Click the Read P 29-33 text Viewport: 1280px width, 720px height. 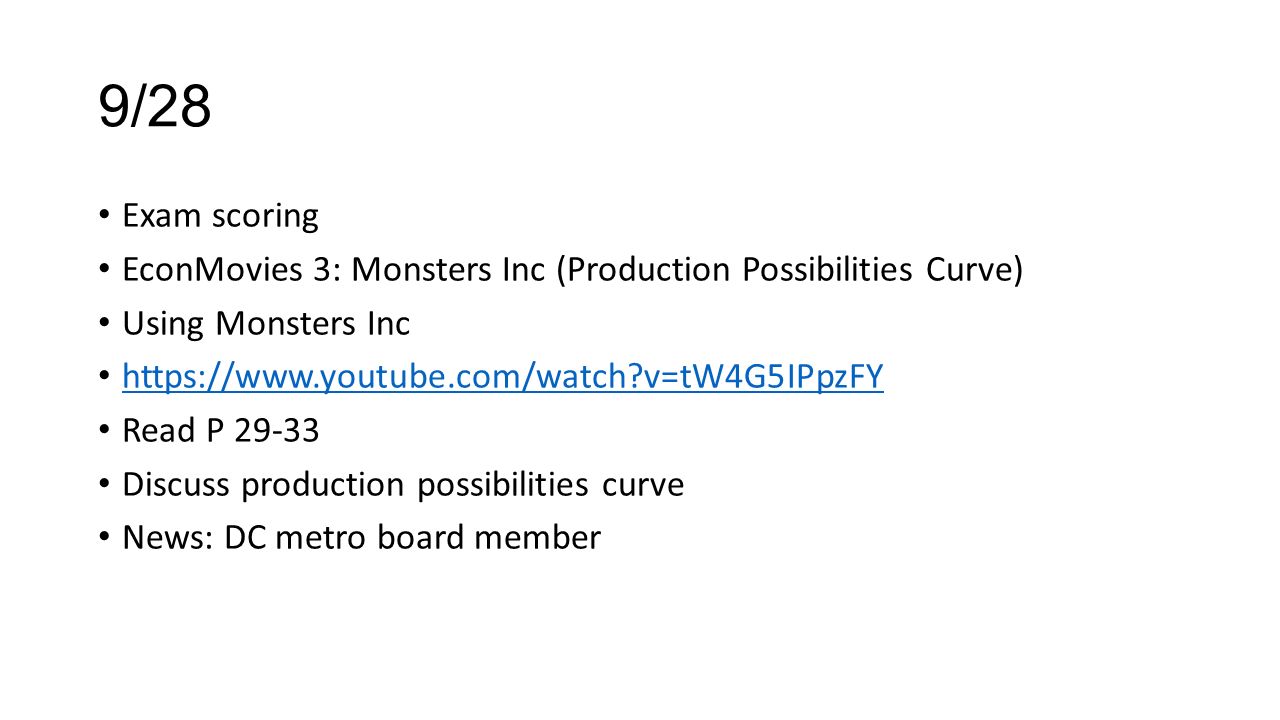[x=220, y=430]
